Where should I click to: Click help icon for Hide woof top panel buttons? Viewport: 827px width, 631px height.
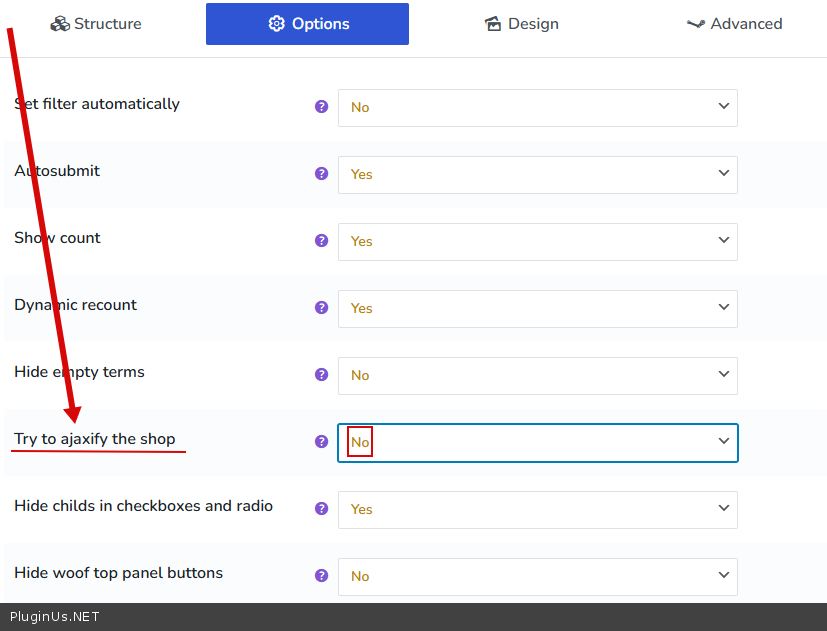pos(321,575)
